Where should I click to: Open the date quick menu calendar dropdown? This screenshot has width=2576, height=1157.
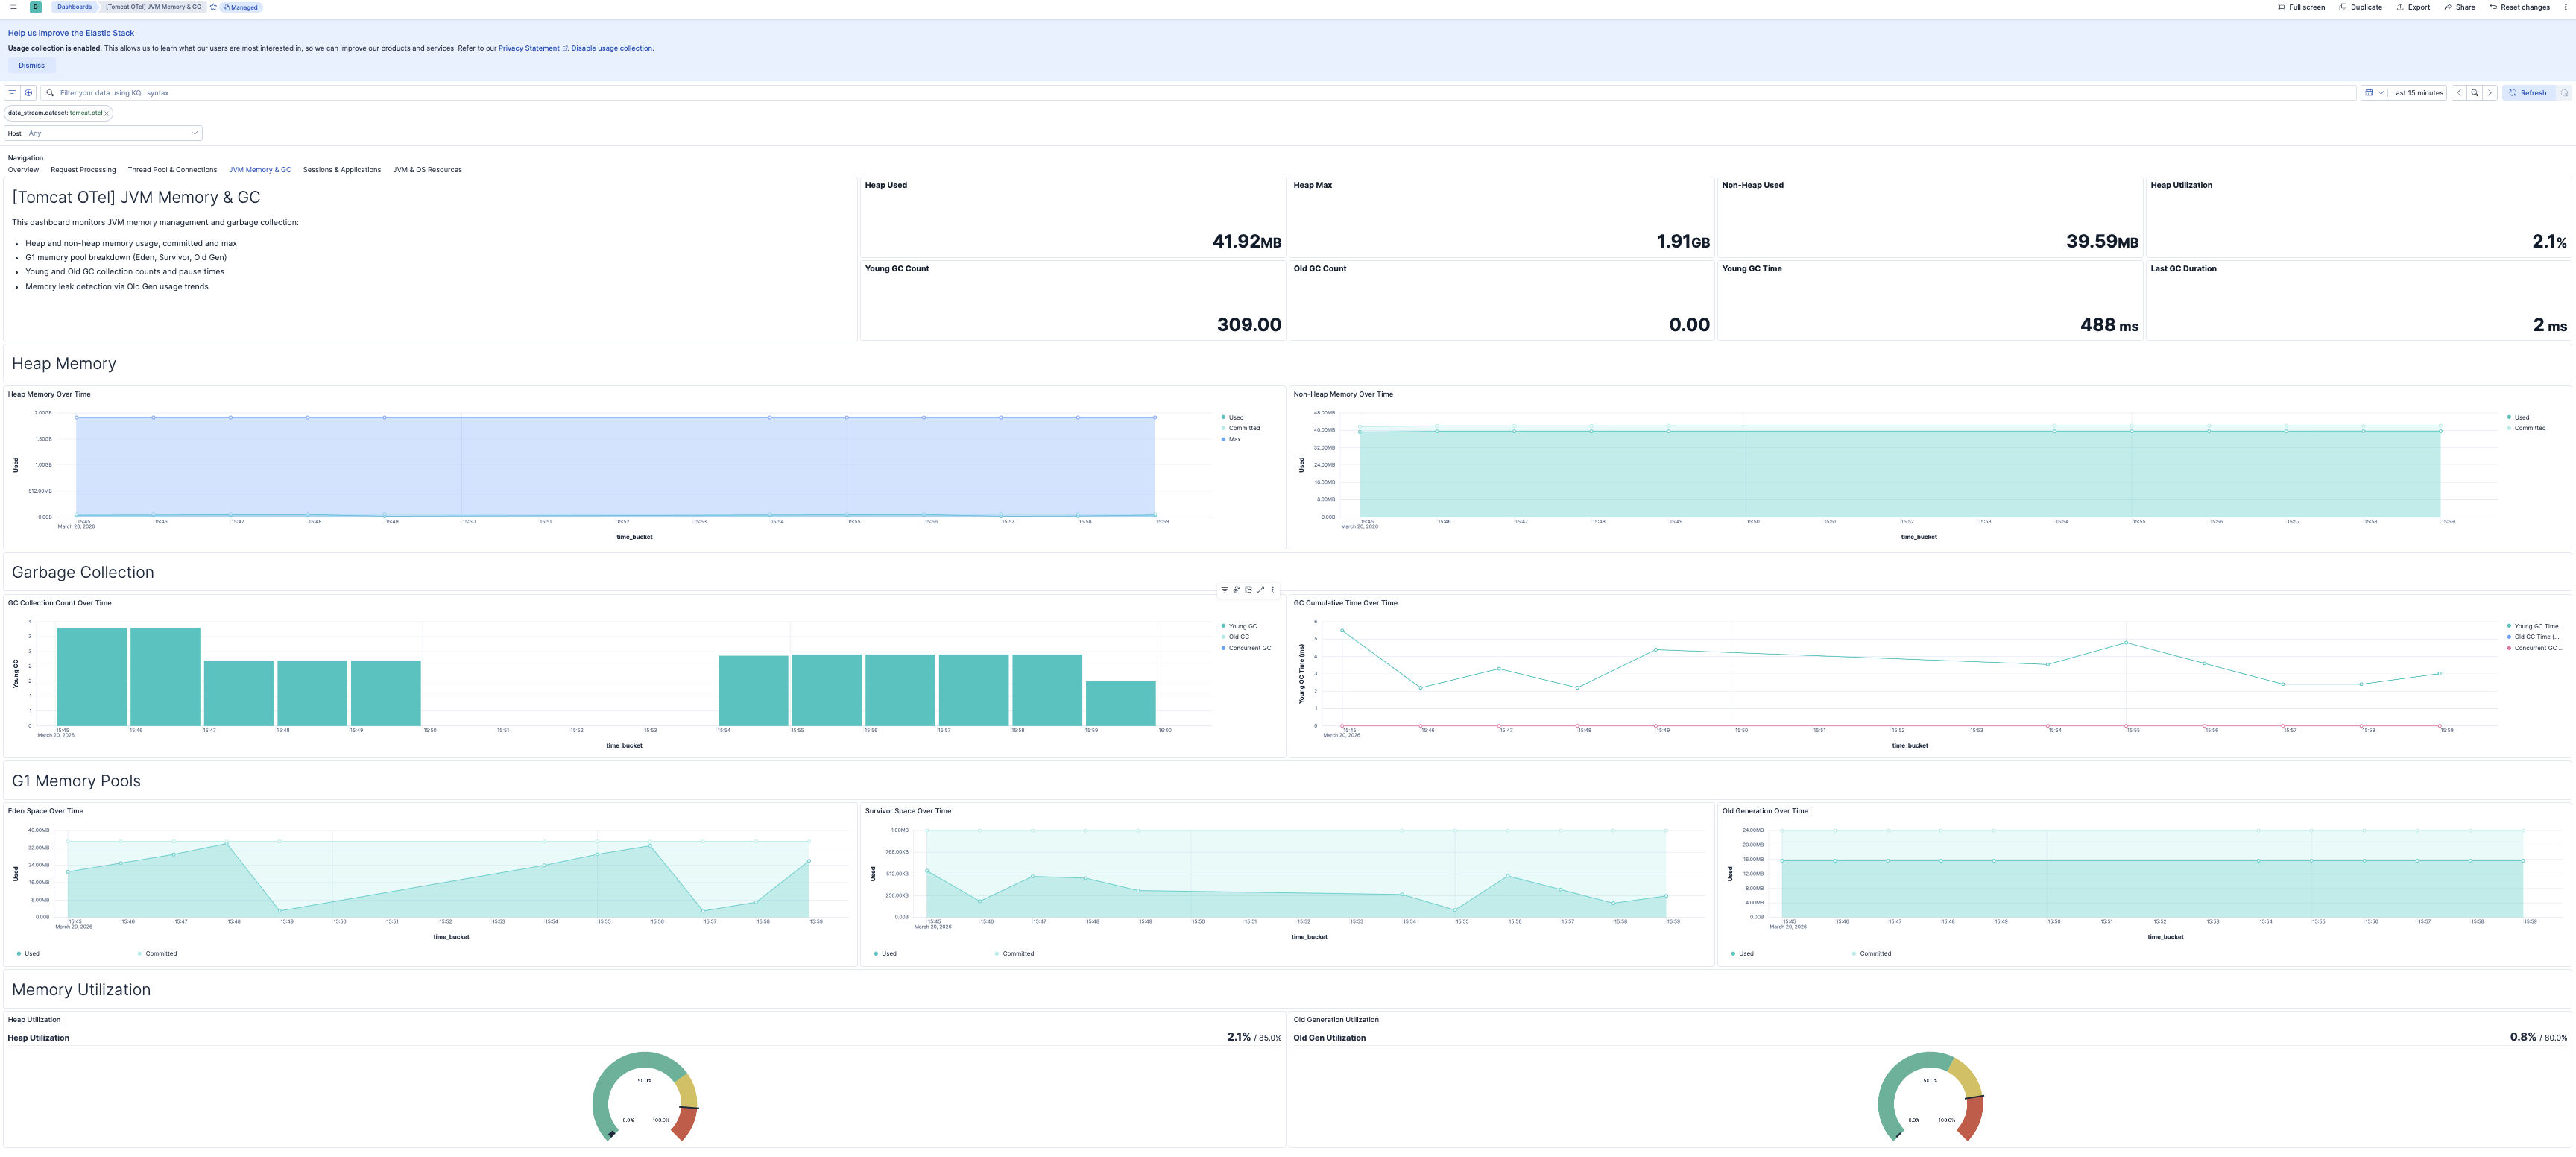click(x=2373, y=93)
